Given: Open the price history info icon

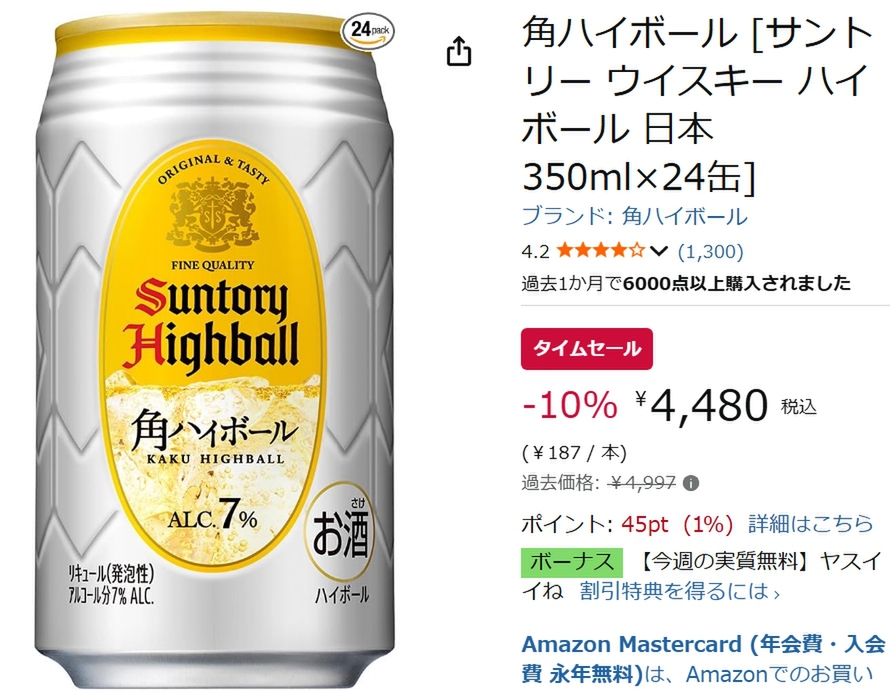Looking at the screenshot, I should tap(691, 484).
